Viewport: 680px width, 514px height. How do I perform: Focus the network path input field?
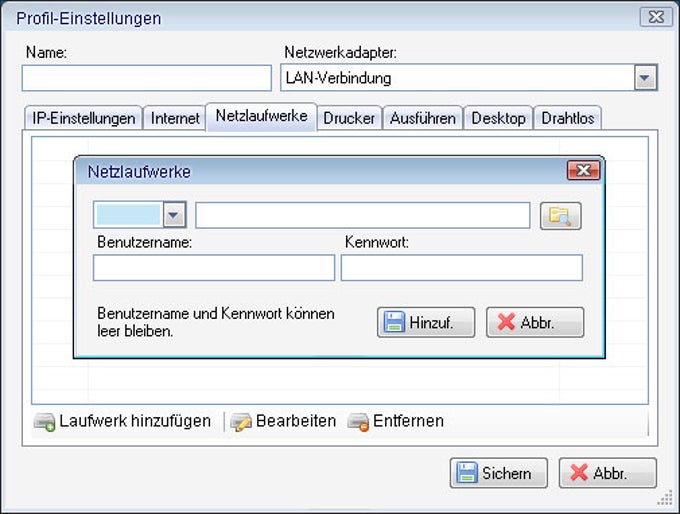(363, 215)
